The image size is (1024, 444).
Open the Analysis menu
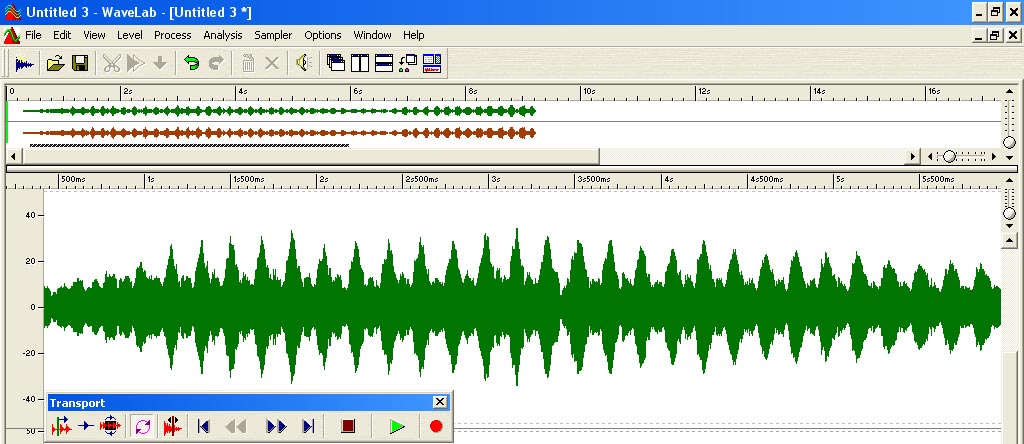[222, 35]
